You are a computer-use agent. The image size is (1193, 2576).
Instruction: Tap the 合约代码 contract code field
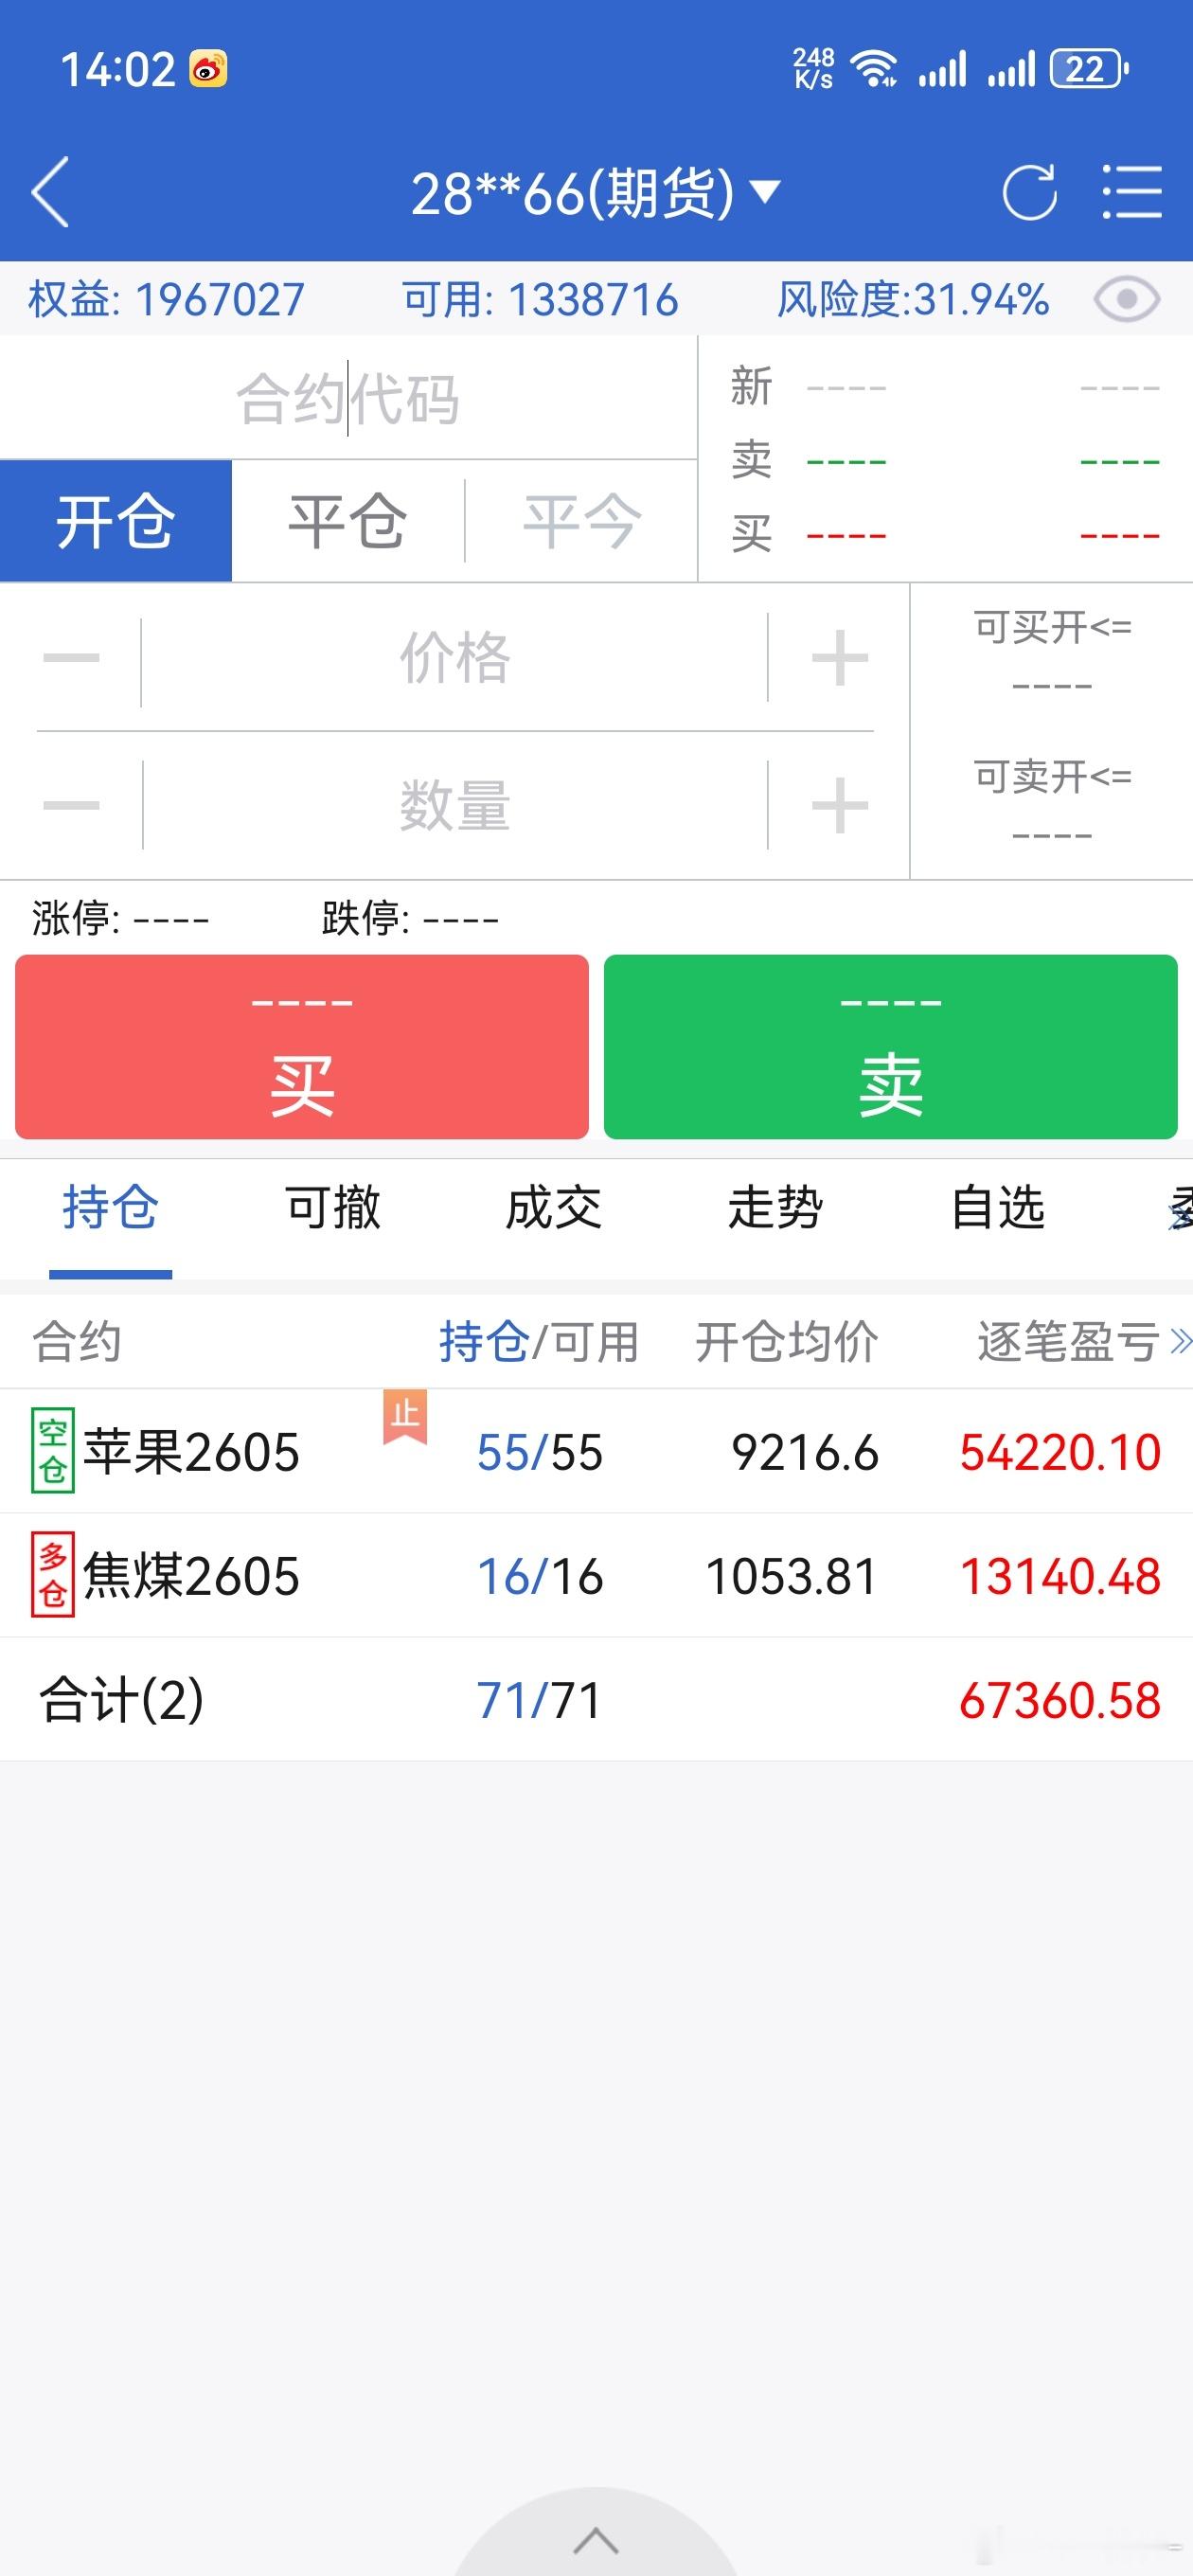click(348, 398)
